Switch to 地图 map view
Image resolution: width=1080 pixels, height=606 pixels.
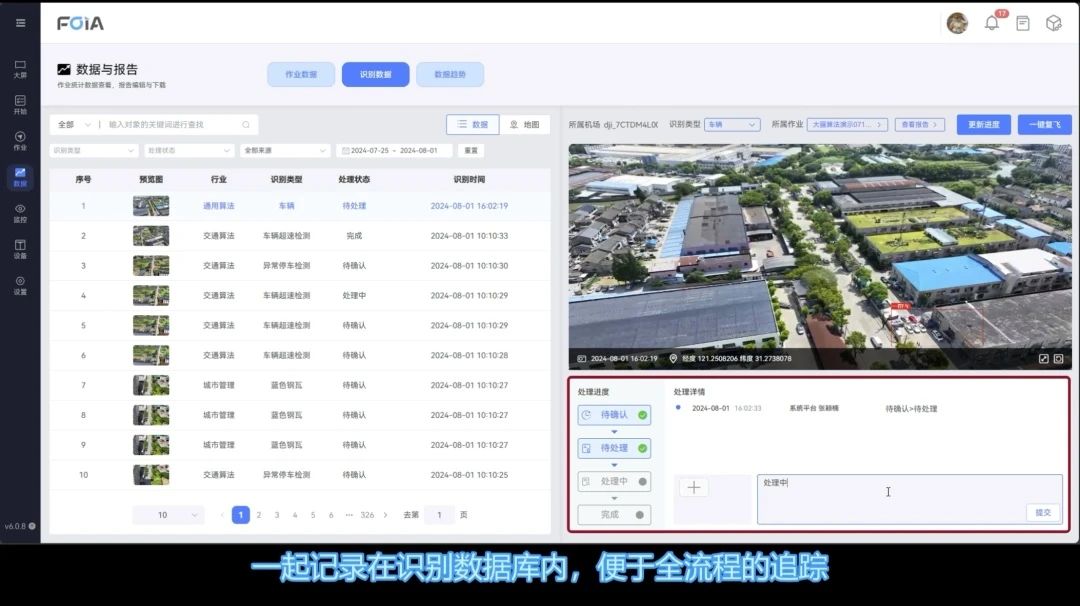point(524,125)
